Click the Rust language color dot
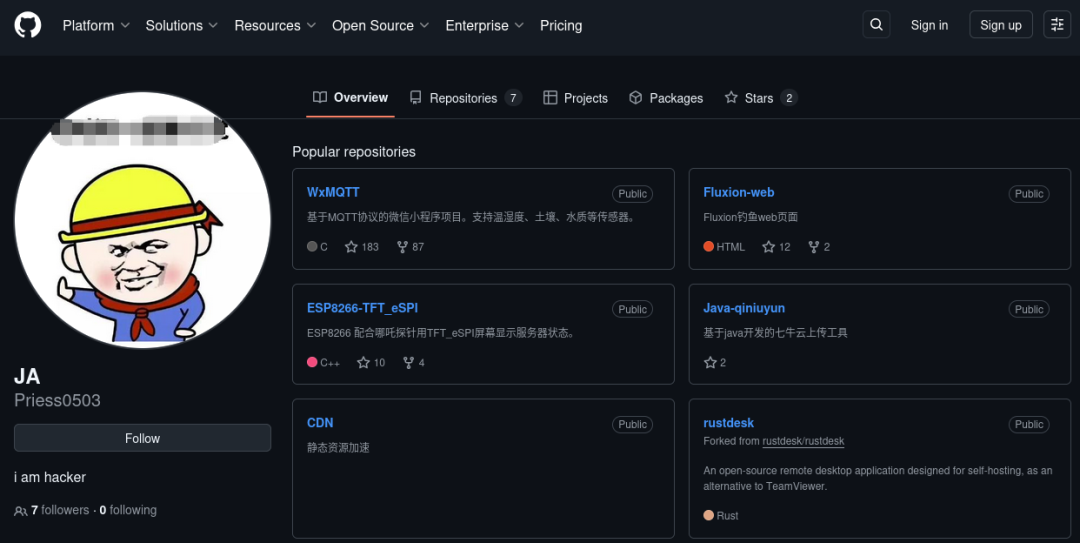This screenshot has width=1080, height=543. [x=709, y=515]
